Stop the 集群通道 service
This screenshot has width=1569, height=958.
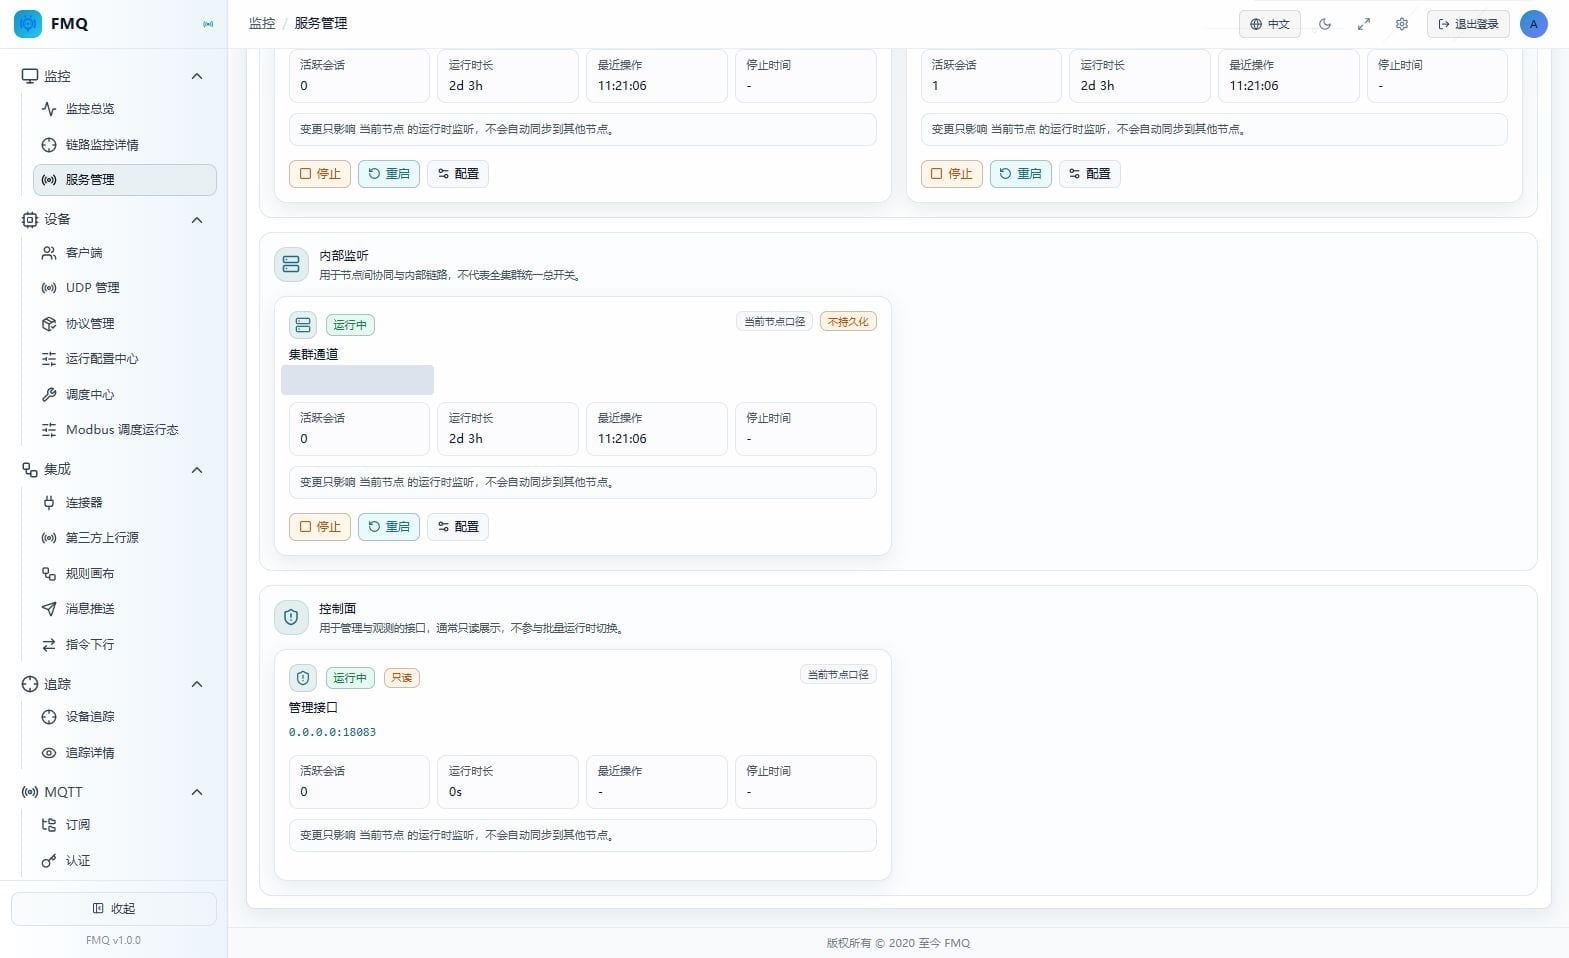[x=320, y=527]
